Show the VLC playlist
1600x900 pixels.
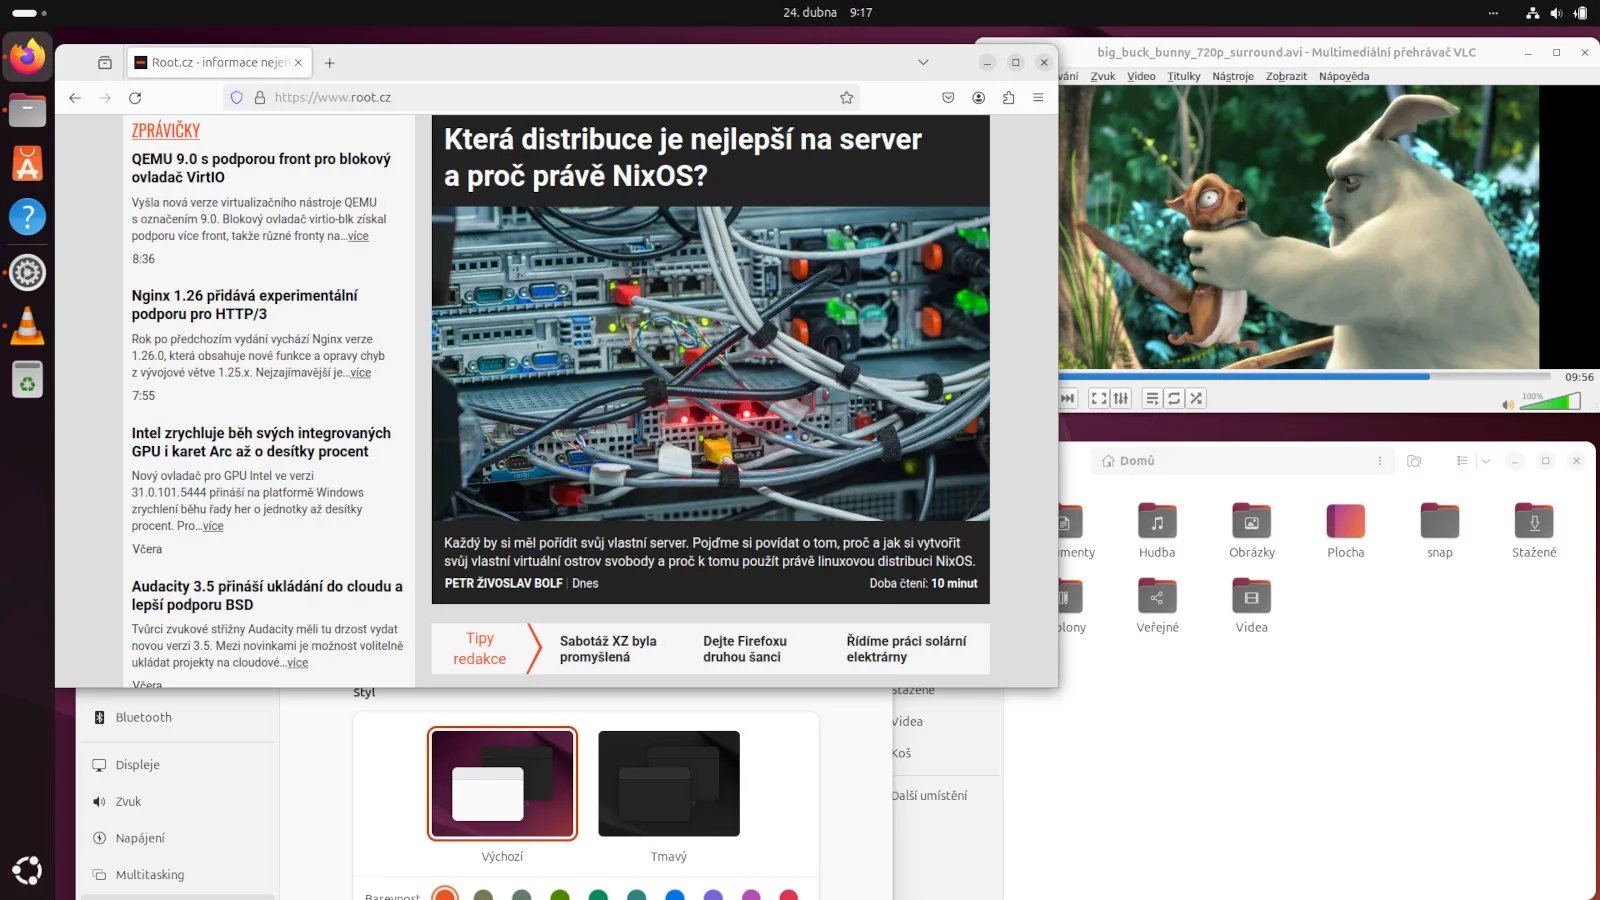point(1152,398)
